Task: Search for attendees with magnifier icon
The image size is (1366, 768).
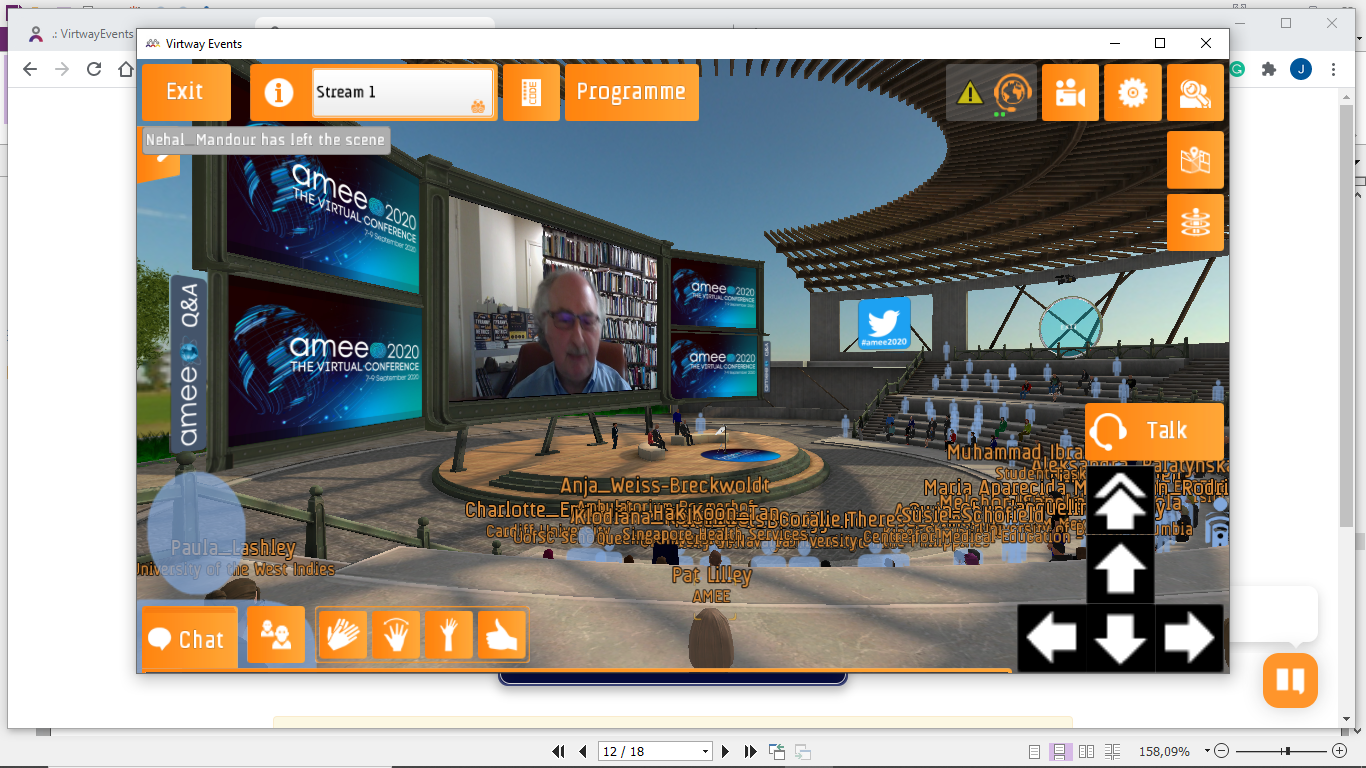Action: pyautogui.click(x=1195, y=93)
